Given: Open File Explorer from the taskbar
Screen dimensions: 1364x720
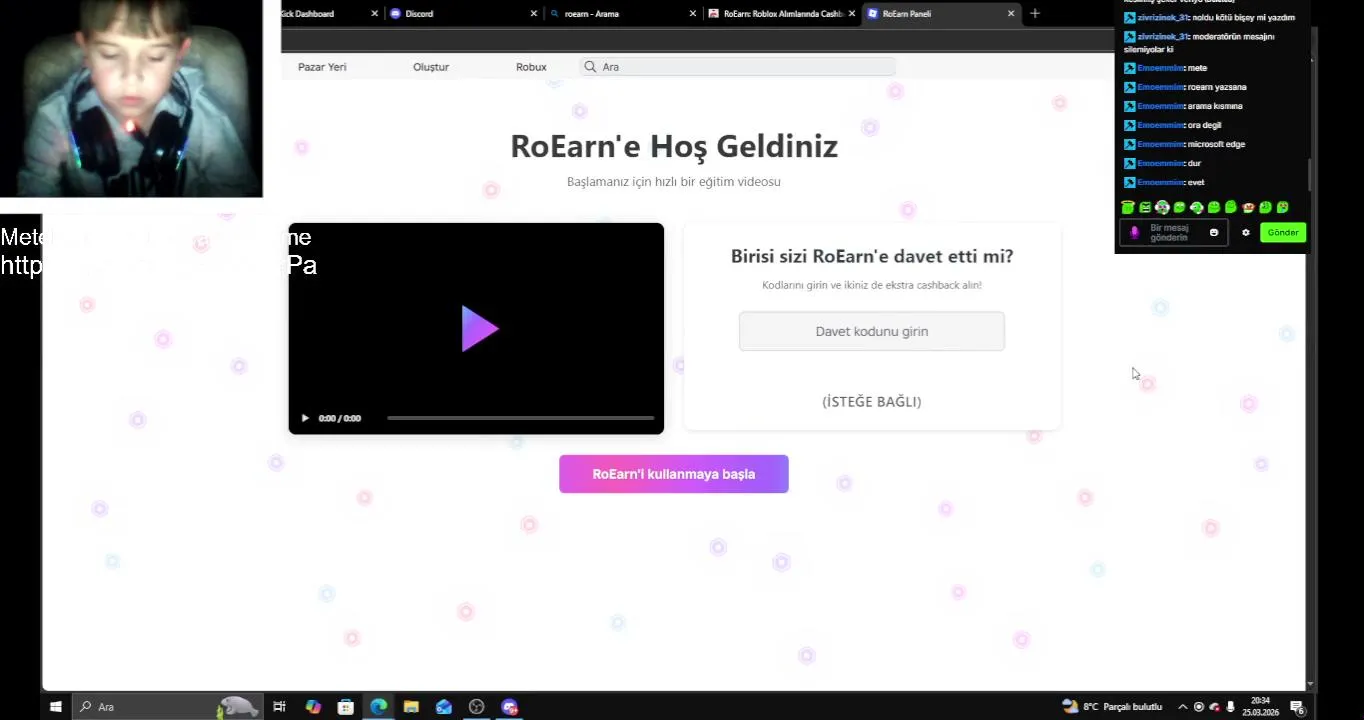Looking at the screenshot, I should (x=411, y=707).
